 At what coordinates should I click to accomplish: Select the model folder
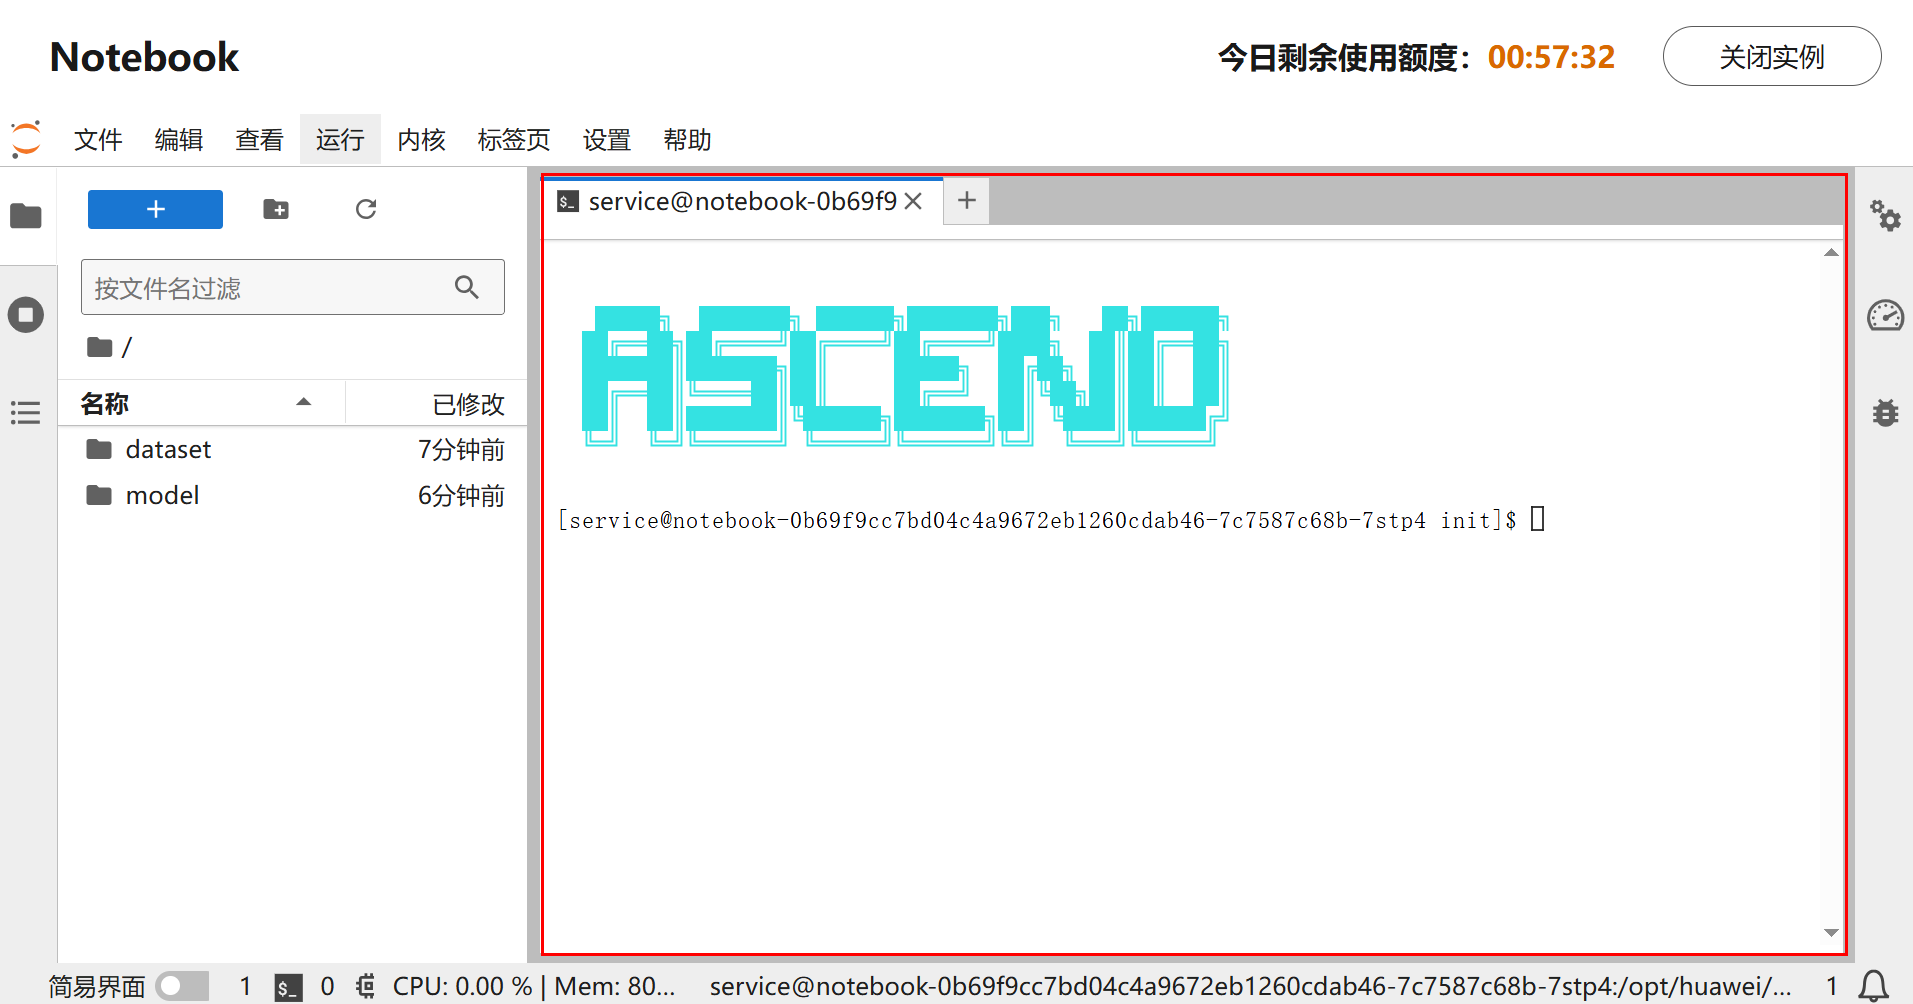293,495
